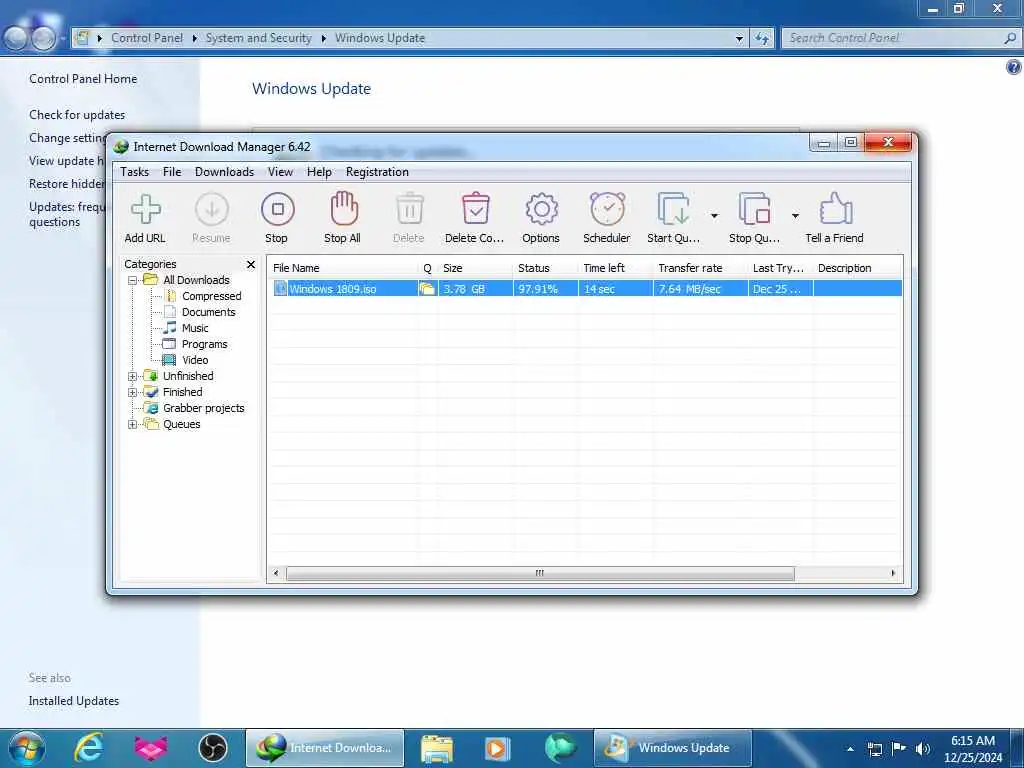Select the Grabber projects item
Screen dimensions: 1024x768
click(203, 408)
